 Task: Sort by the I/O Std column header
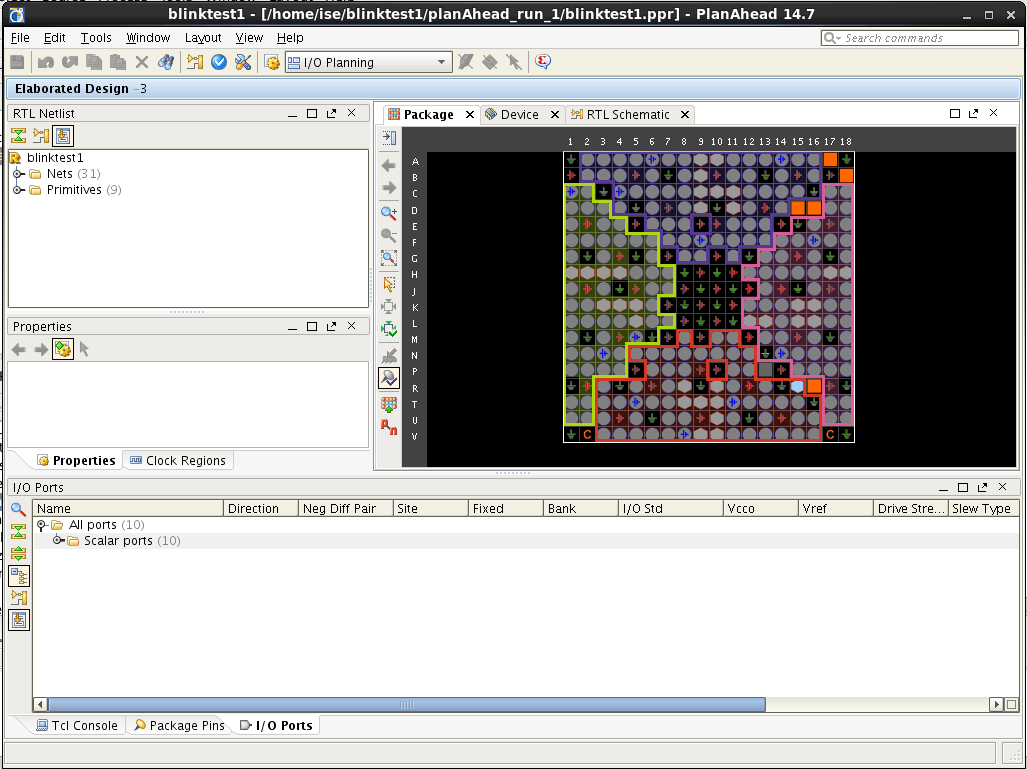tap(670, 508)
